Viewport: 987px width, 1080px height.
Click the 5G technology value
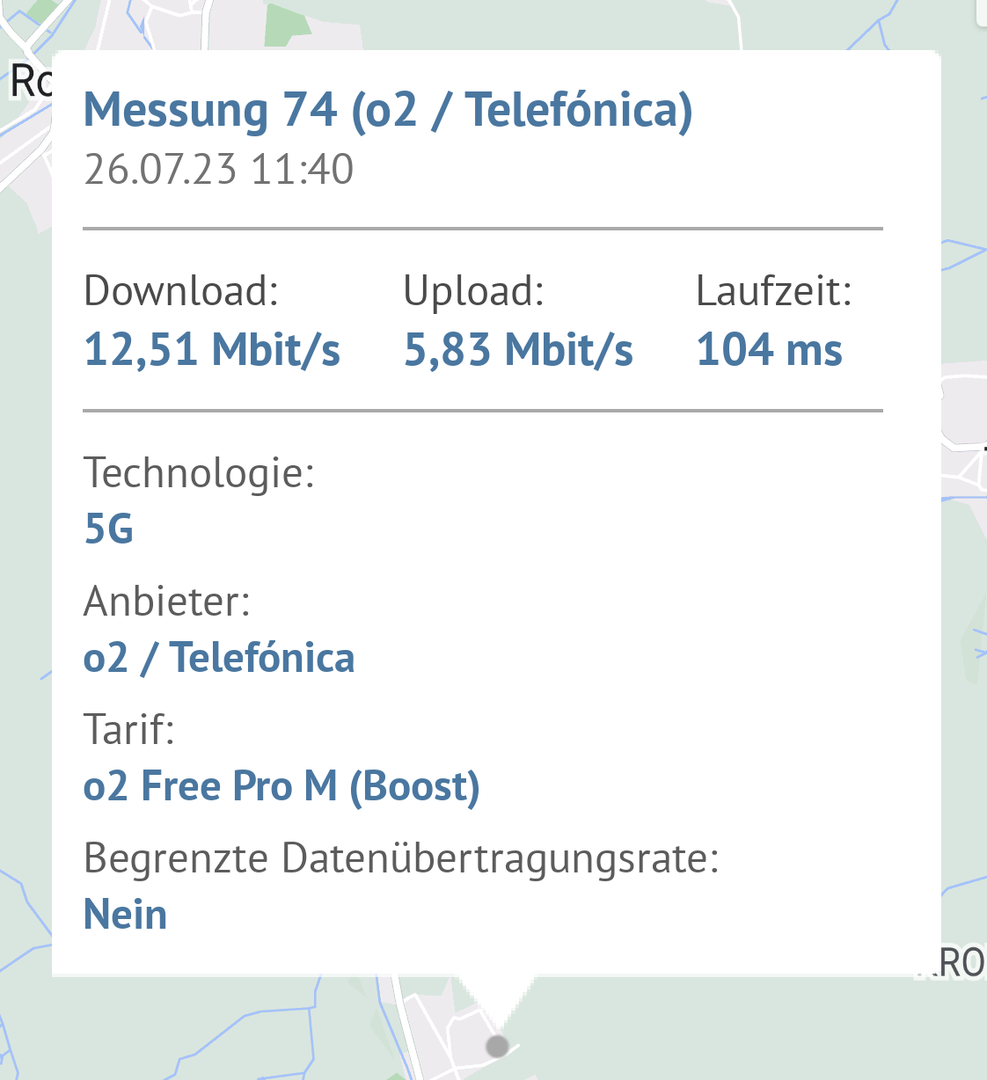click(x=109, y=530)
